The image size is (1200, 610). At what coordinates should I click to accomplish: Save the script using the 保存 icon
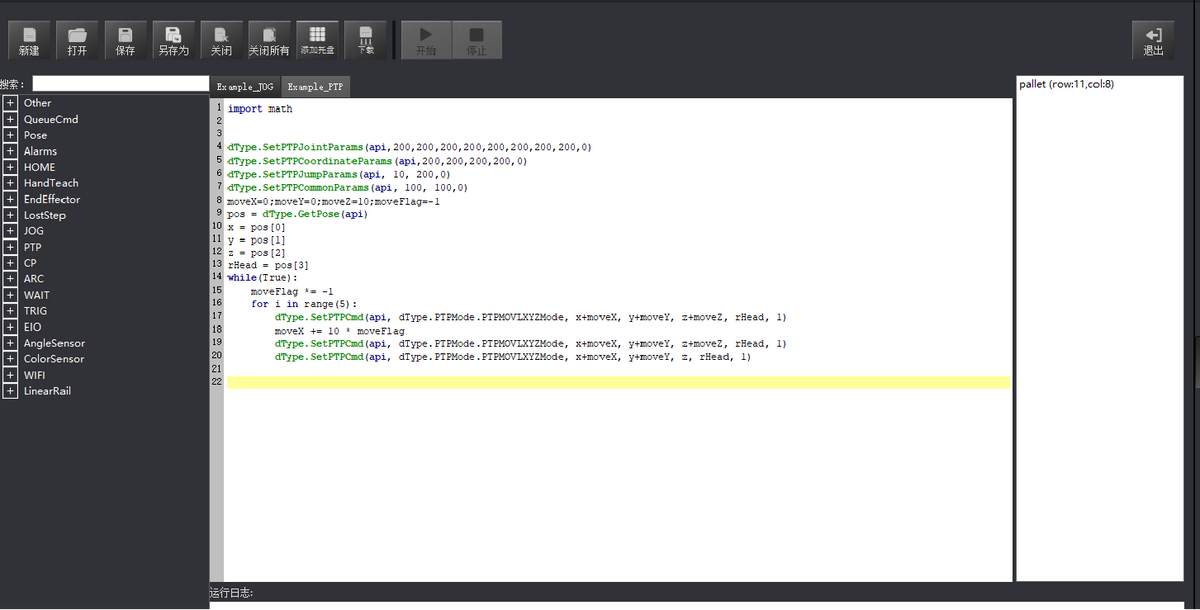(125, 40)
